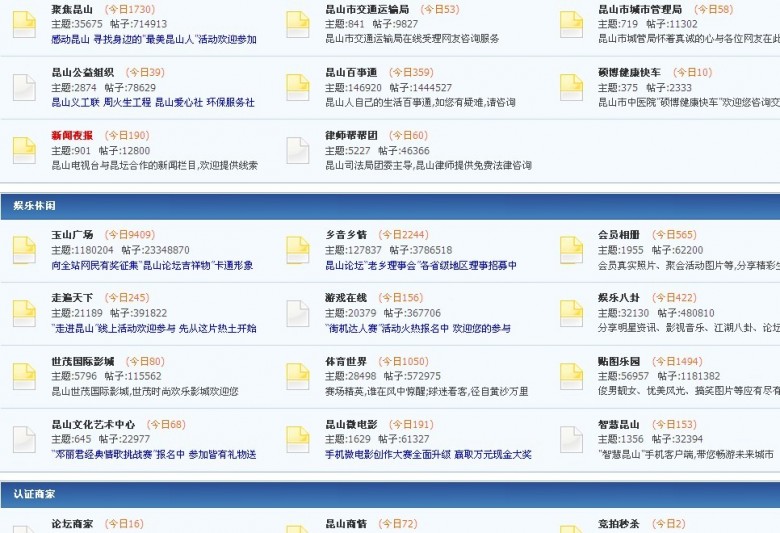Click the forum icon next to 昆山百事通

pos(297,87)
